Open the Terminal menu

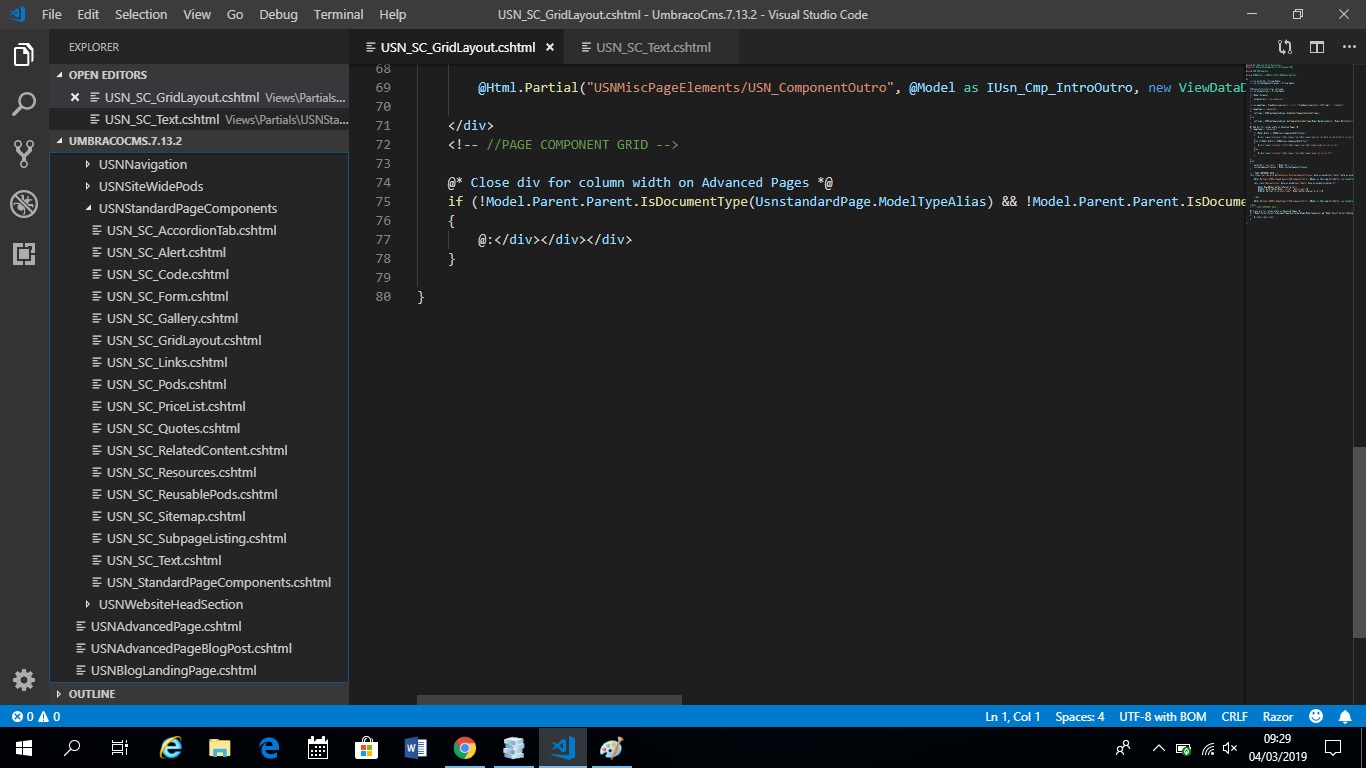[x=339, y=14]
